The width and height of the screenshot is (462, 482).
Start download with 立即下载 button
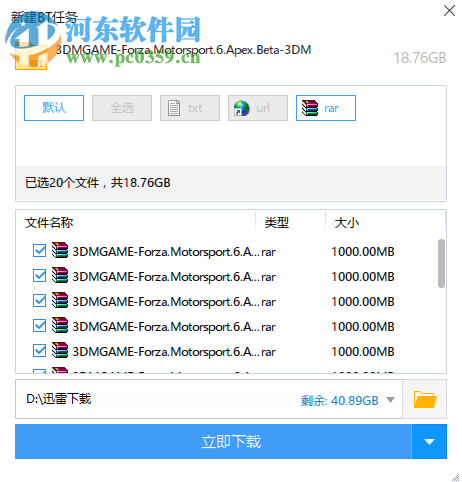(213, 442)
